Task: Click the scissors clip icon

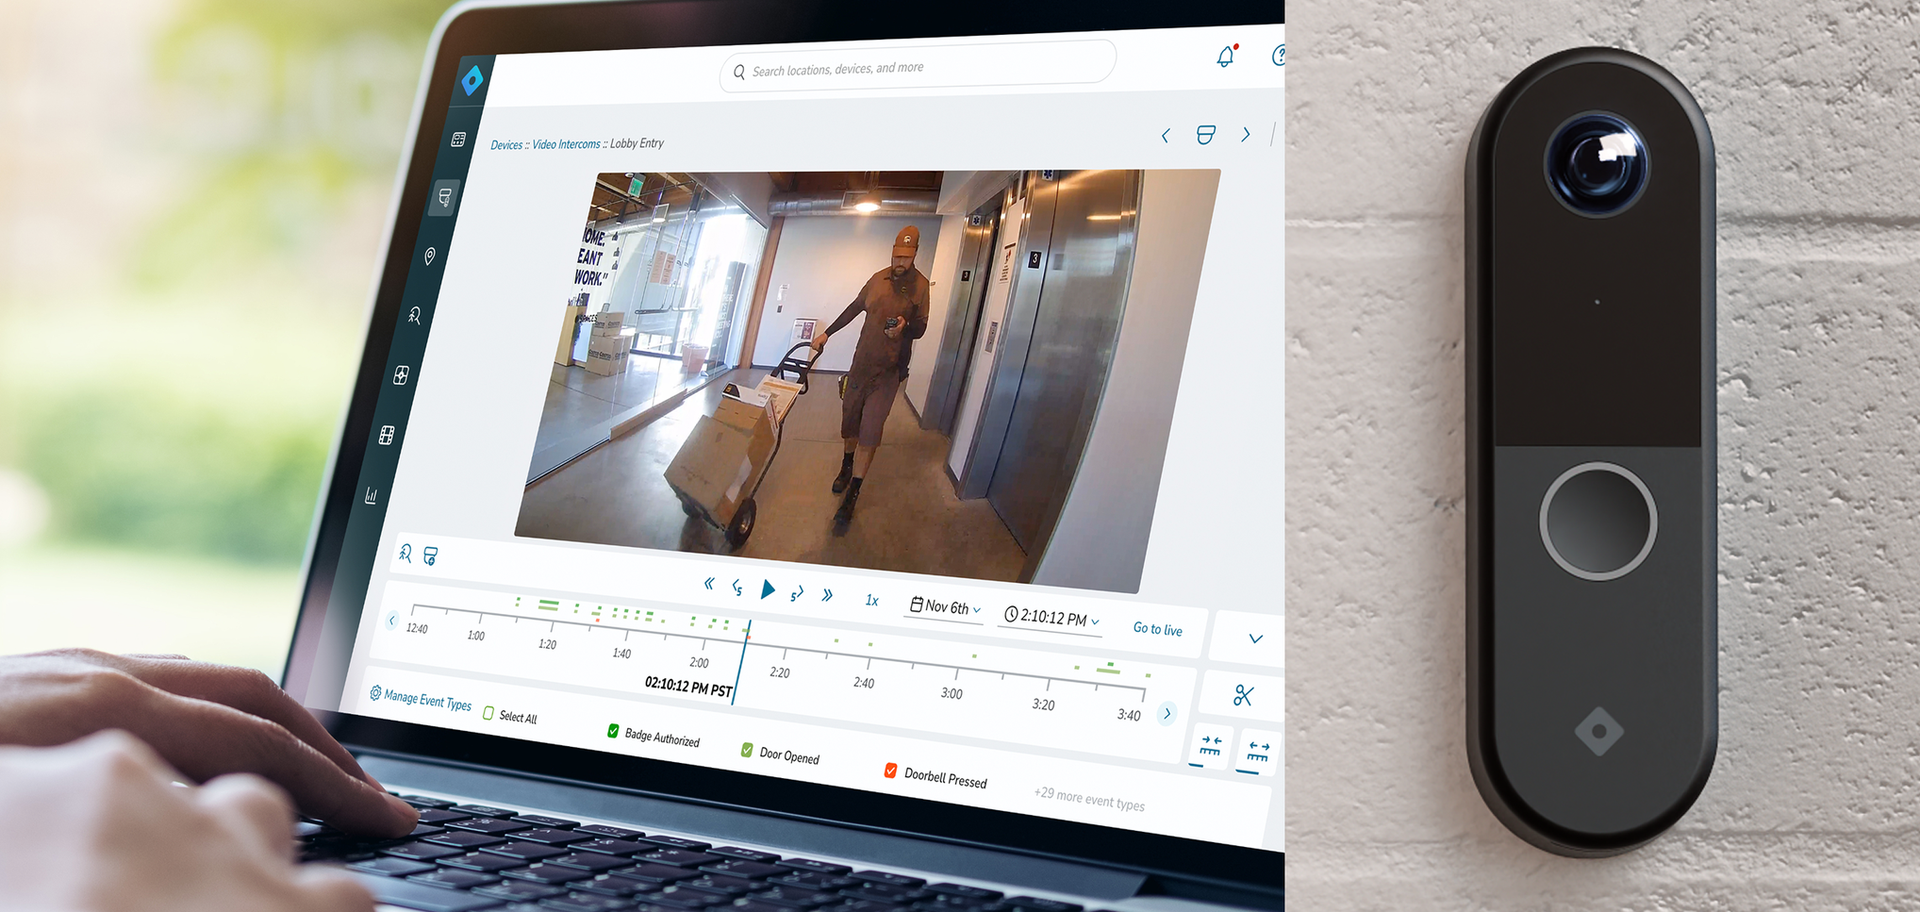Action: 1243,695
